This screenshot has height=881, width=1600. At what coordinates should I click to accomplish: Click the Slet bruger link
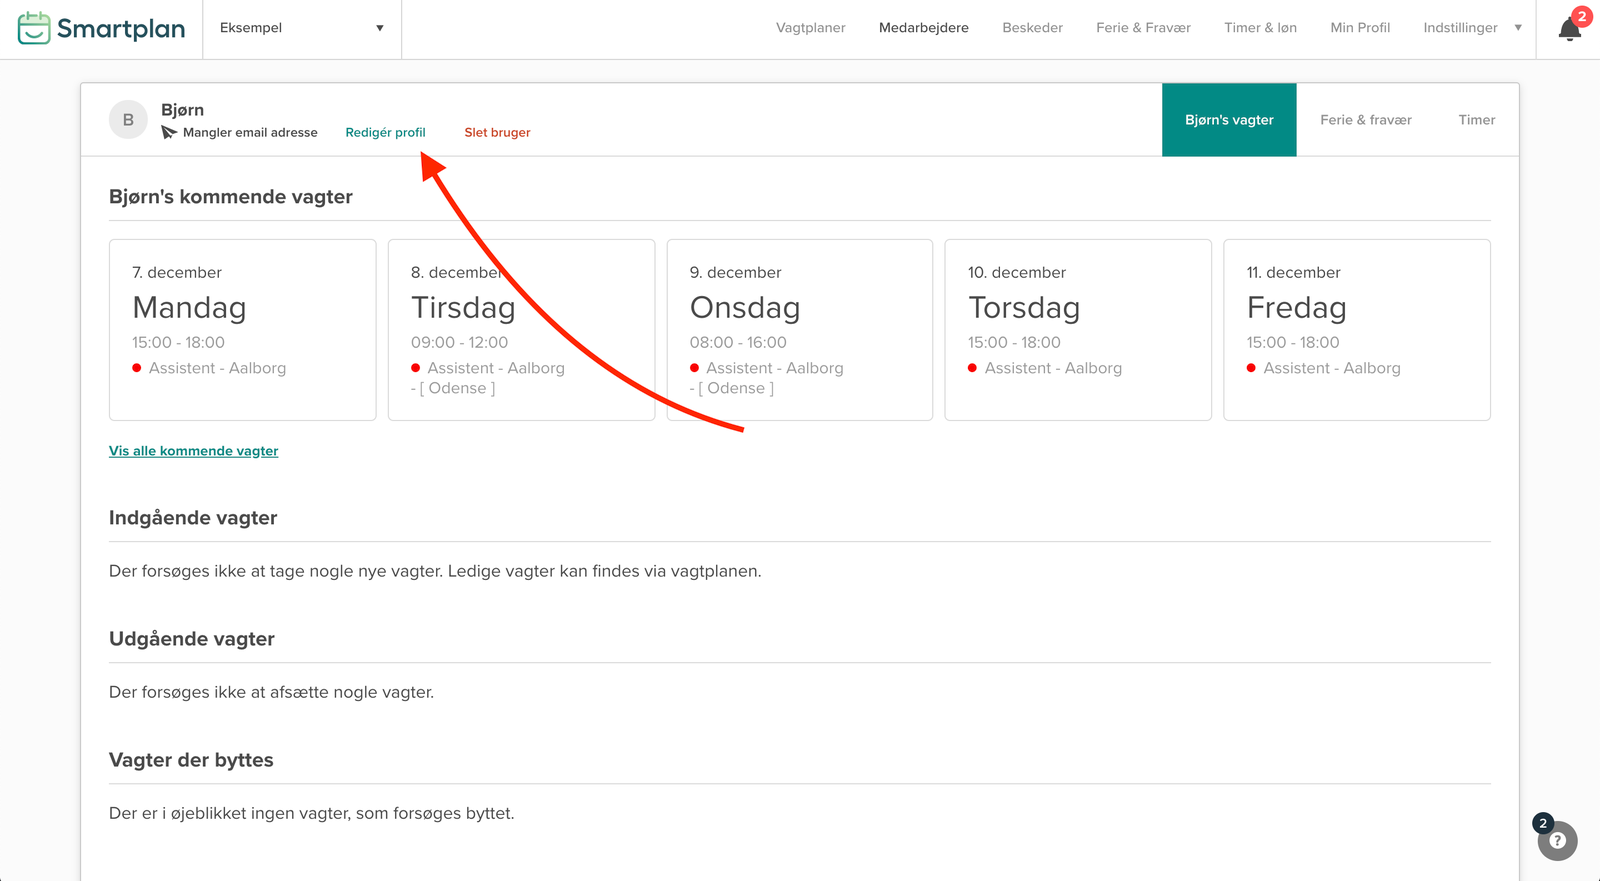click(x=497, y=132)
